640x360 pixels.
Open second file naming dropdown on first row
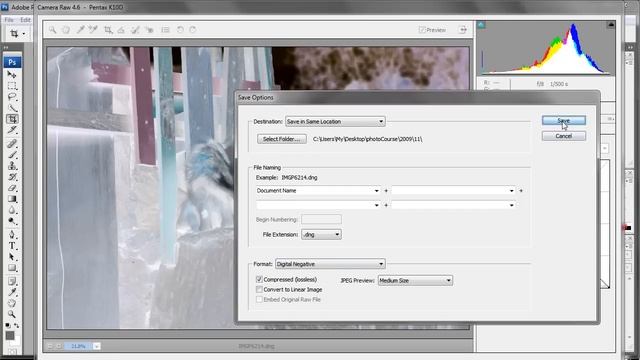(x=453, y=191)
